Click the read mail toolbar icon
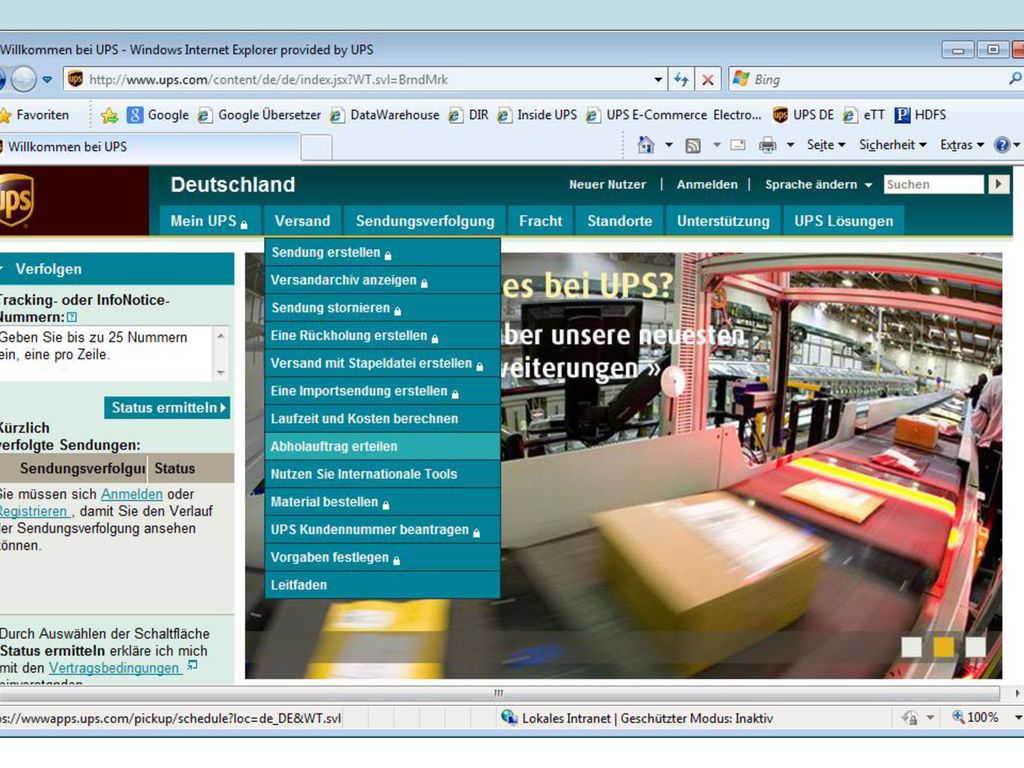 coord(738,145)
